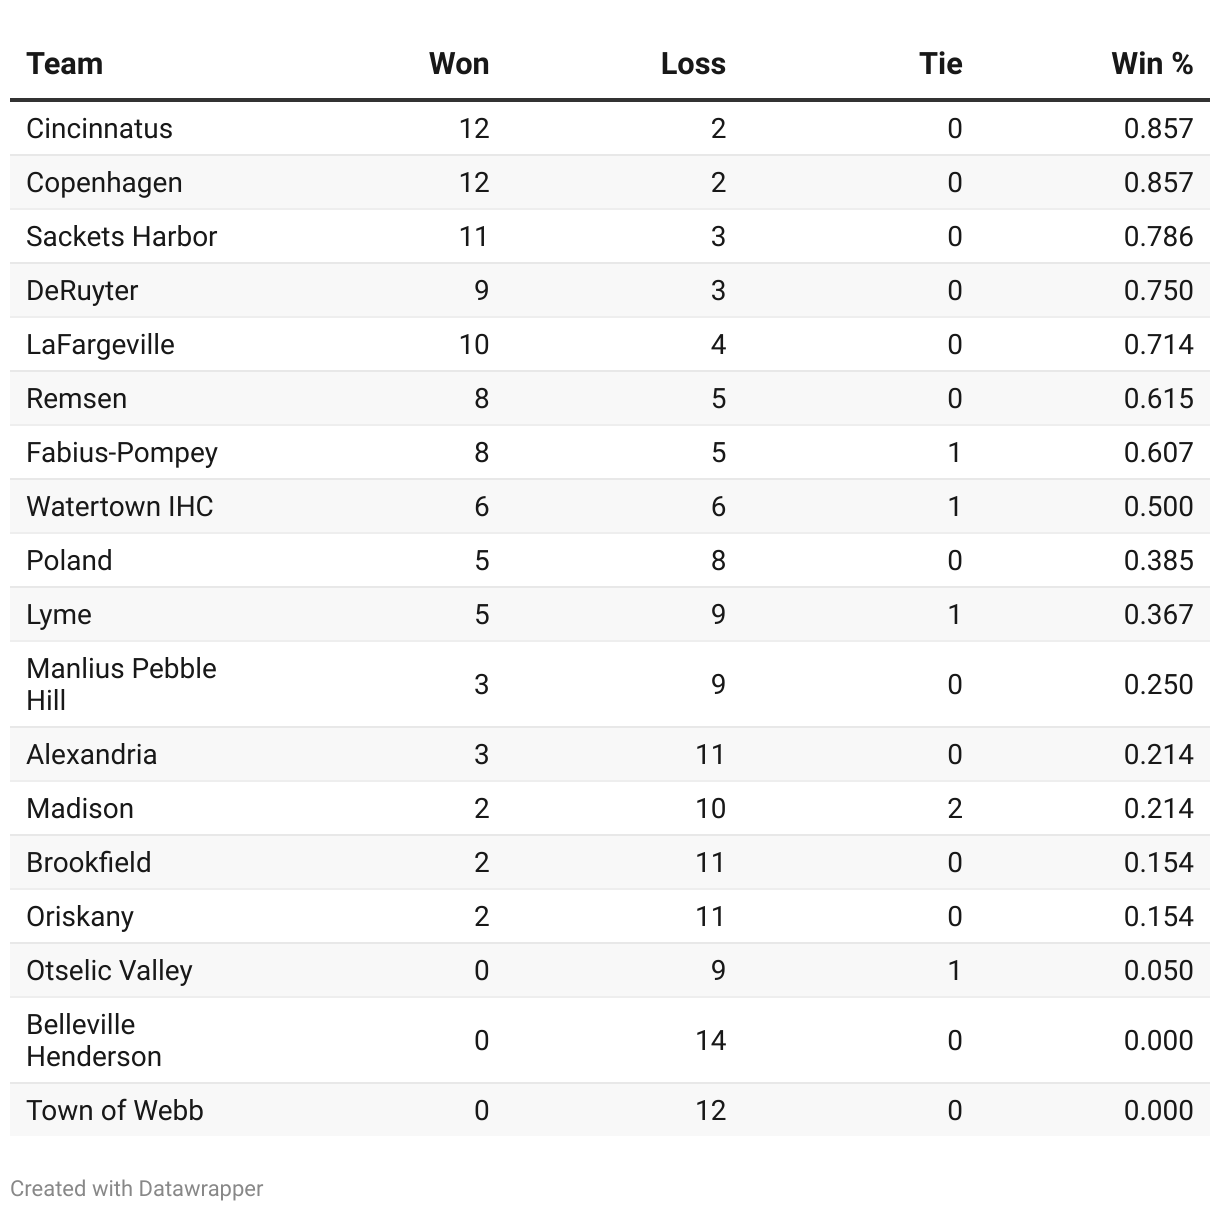Viewport: 1220px width, 1212px height.
Task: Click the Team column header
Action: [x=64, y=64]
